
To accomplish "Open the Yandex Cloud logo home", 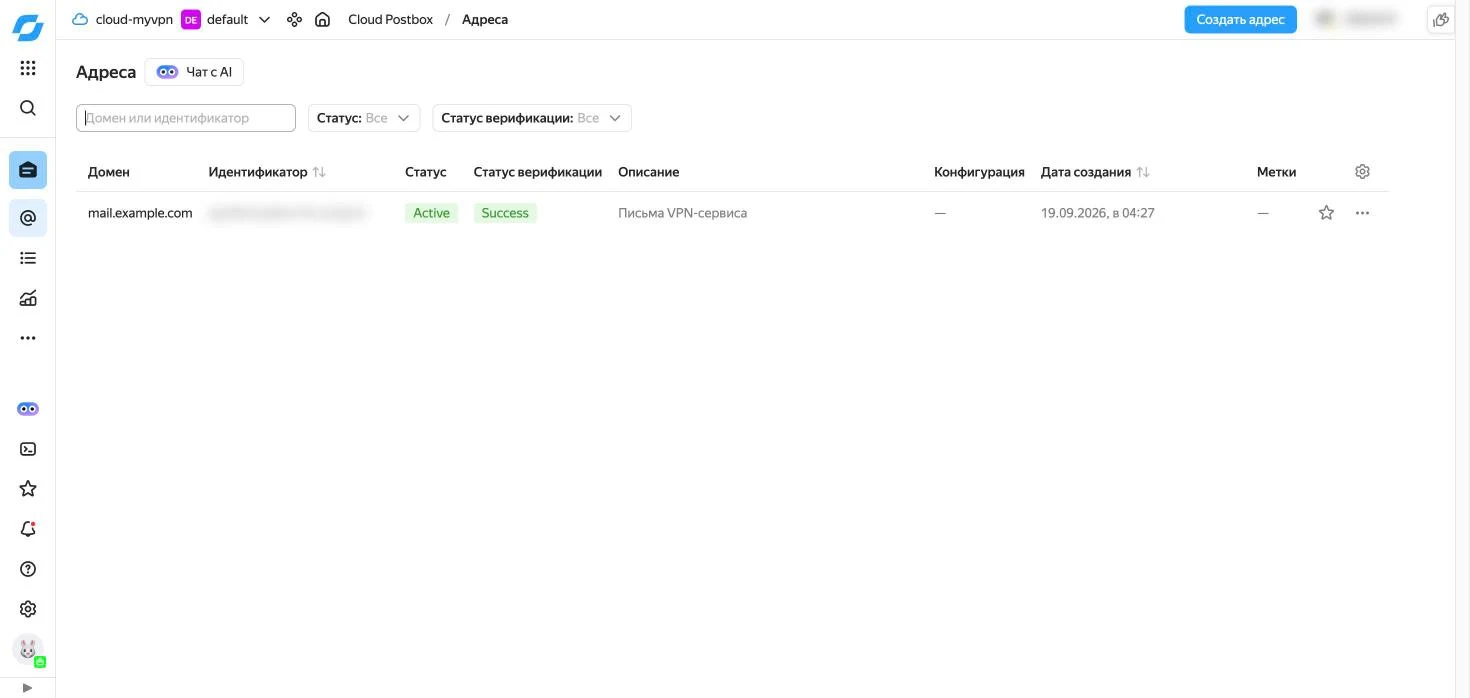I will click(28, 27).
